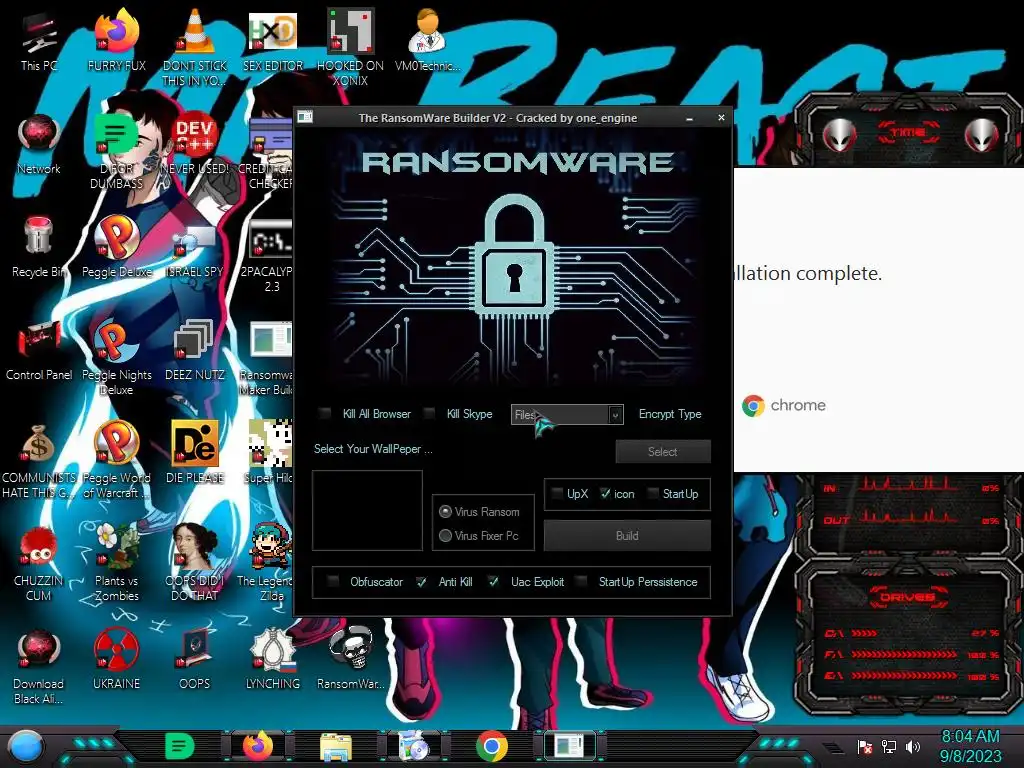Open the green chat app on the taskbar
Viewport: 1024px width, 768px height.
point(178,746)
